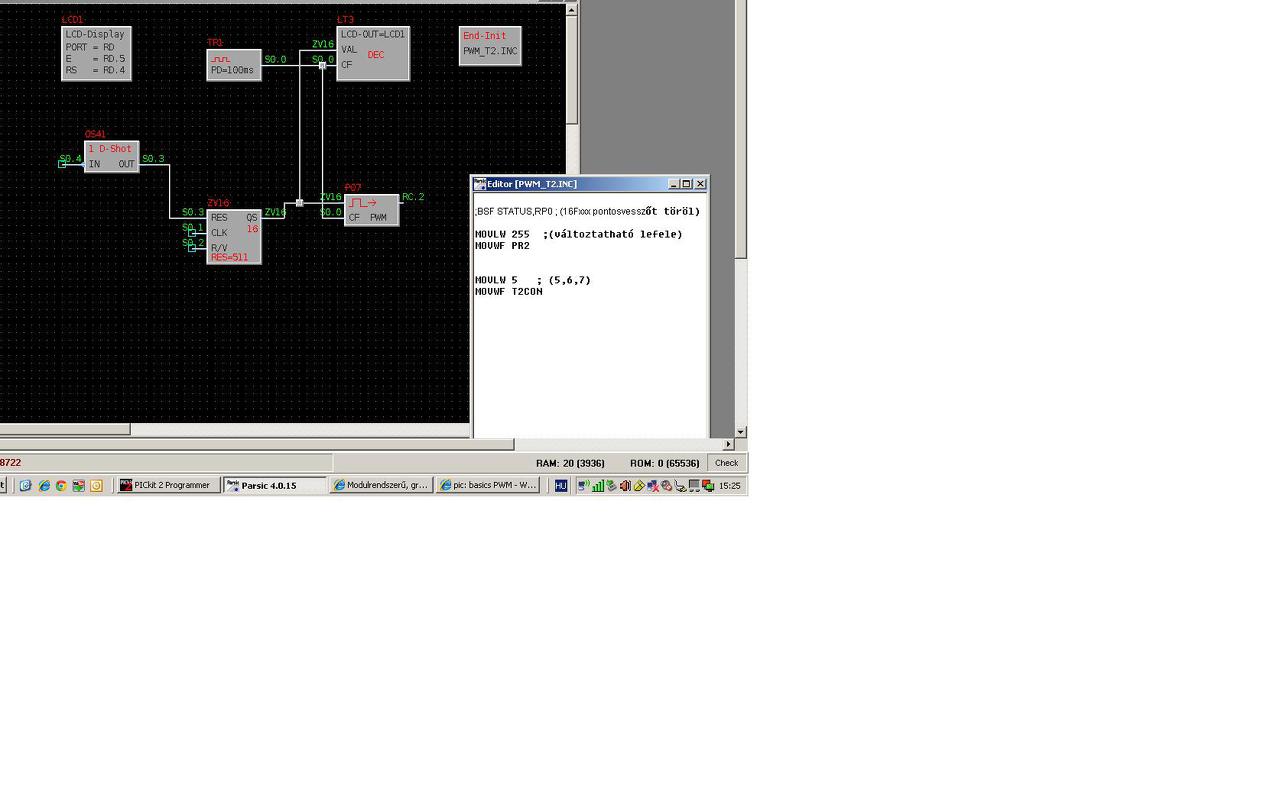
Task: Click the Check button in status bar
Action: (726, 463)
